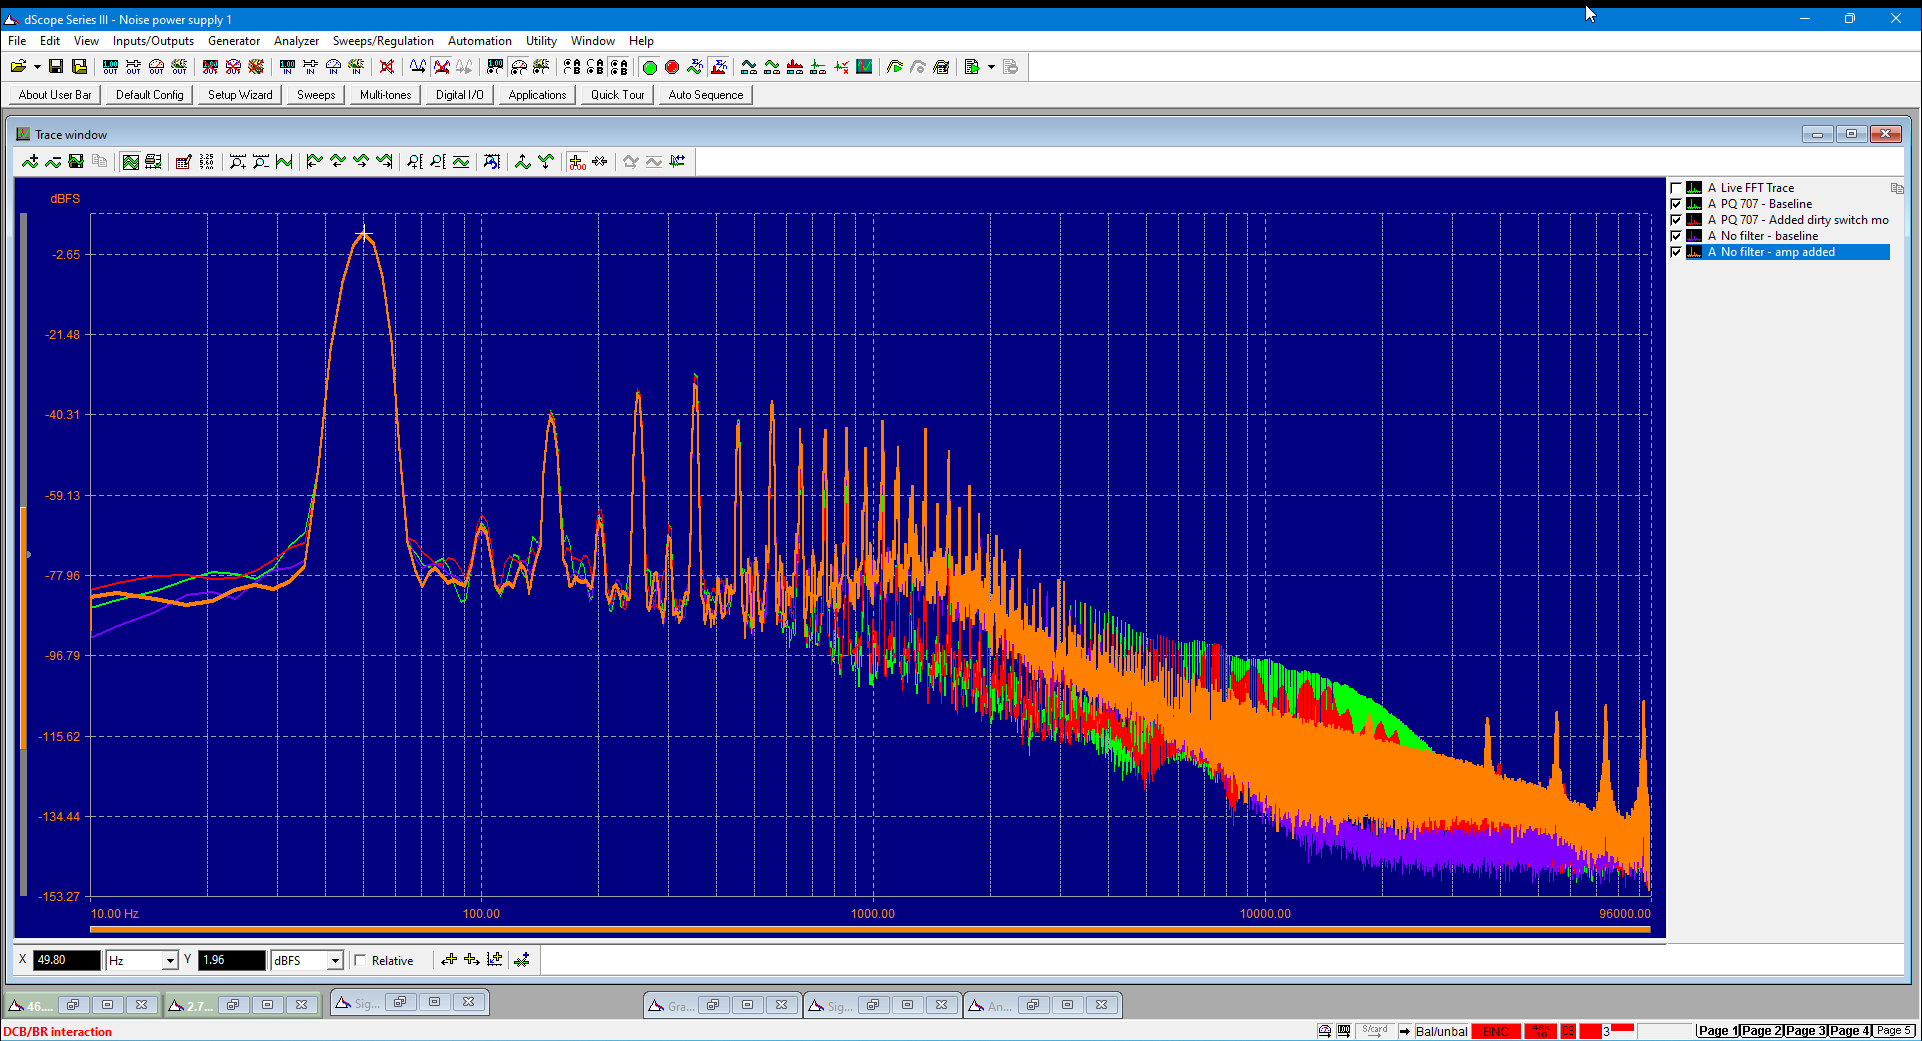The image size is (1922, 1041).
Task: Open the Hz unit dropdown
Action: (170, 961)
